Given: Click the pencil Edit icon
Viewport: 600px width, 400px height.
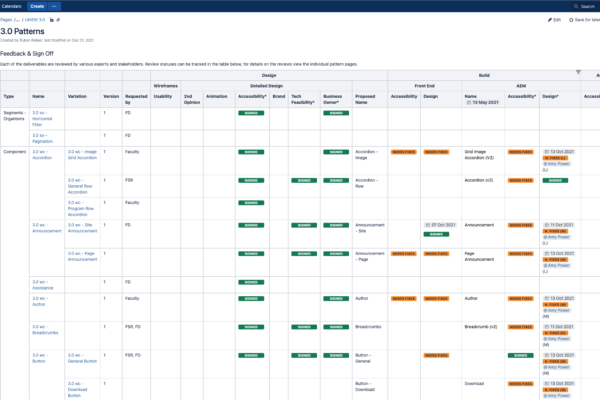Looking at the screenshot, I should pos(550,20).
